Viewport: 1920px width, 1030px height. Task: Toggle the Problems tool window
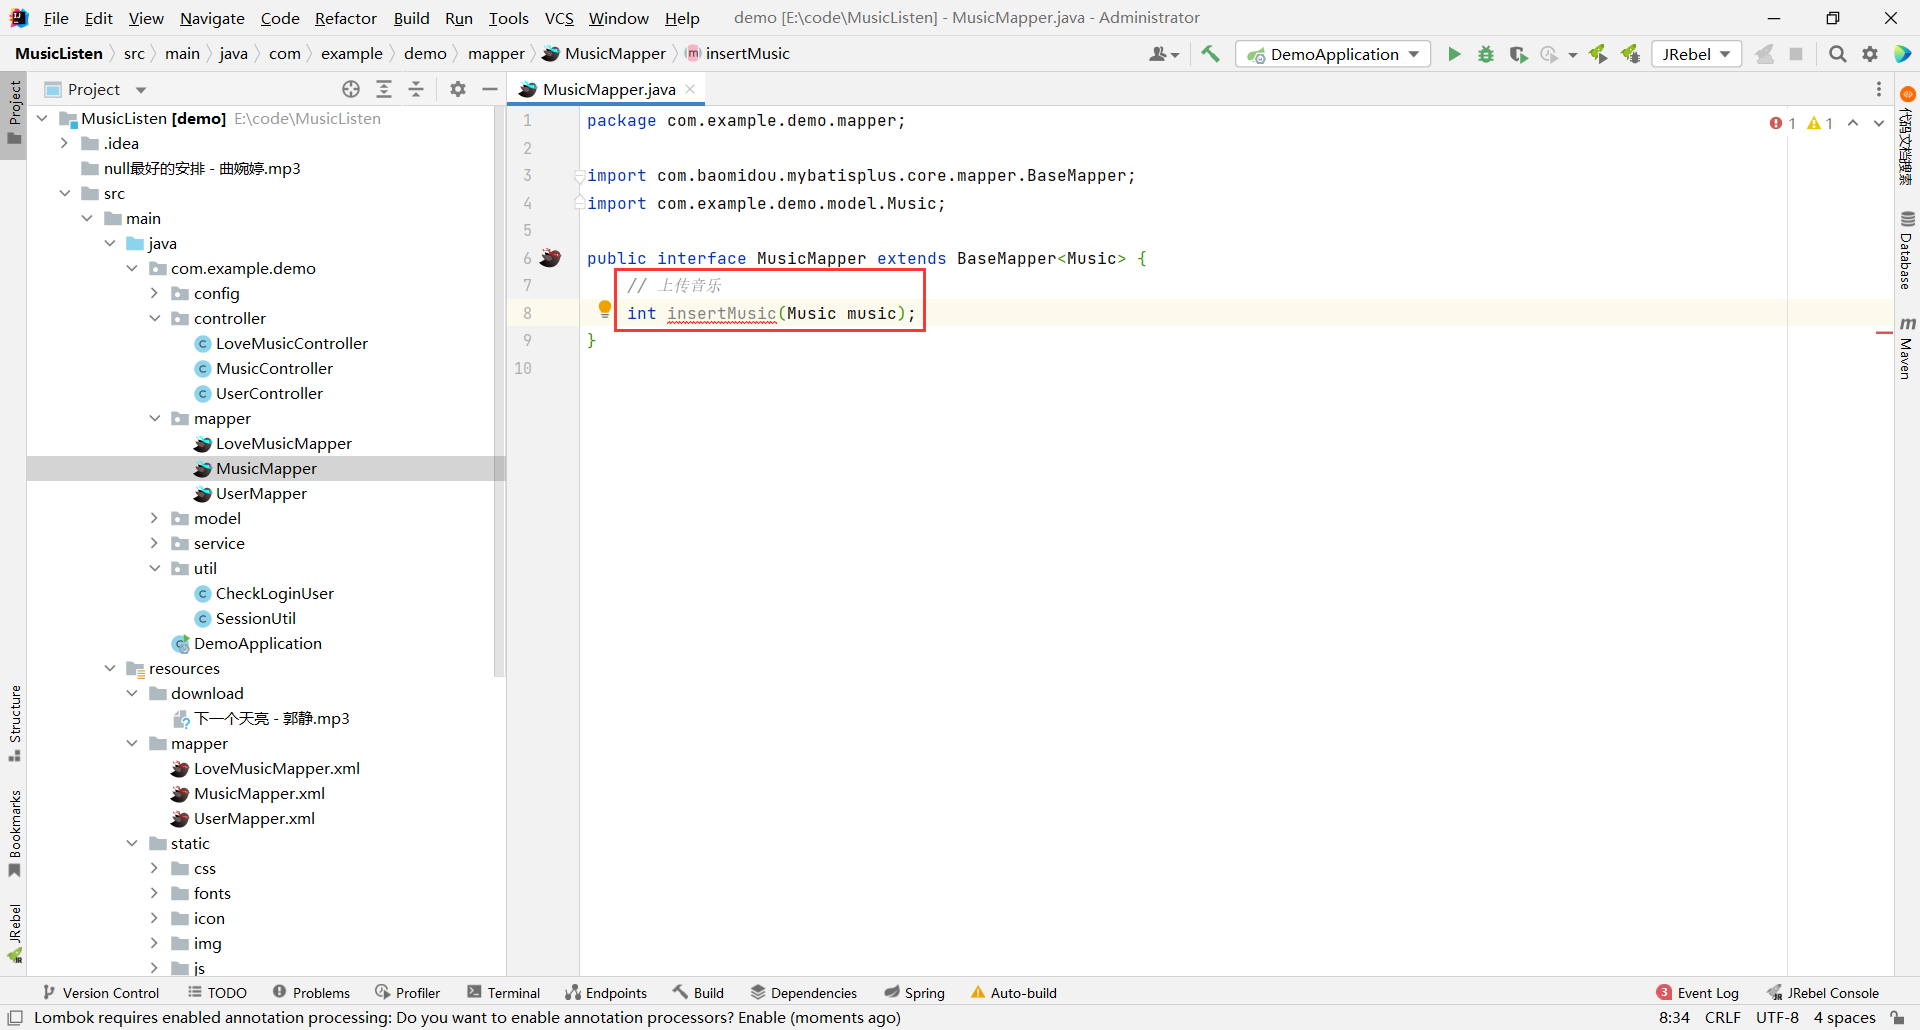(x=311, y=993)
